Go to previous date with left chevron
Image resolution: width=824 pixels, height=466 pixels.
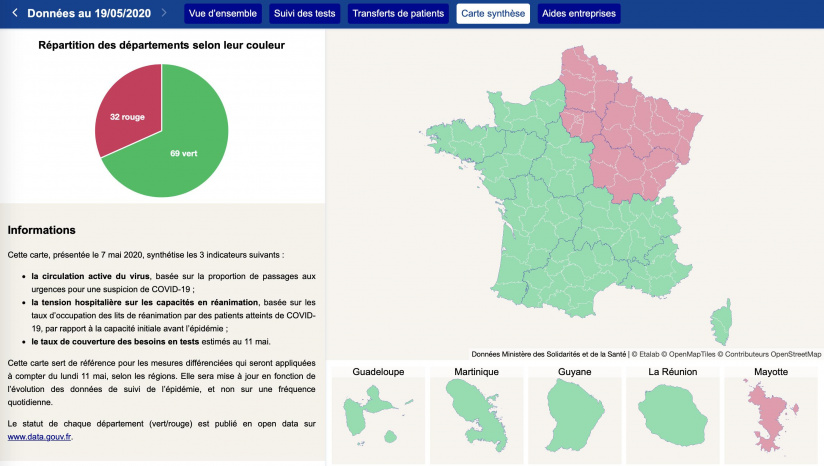(x=14, y=14)
